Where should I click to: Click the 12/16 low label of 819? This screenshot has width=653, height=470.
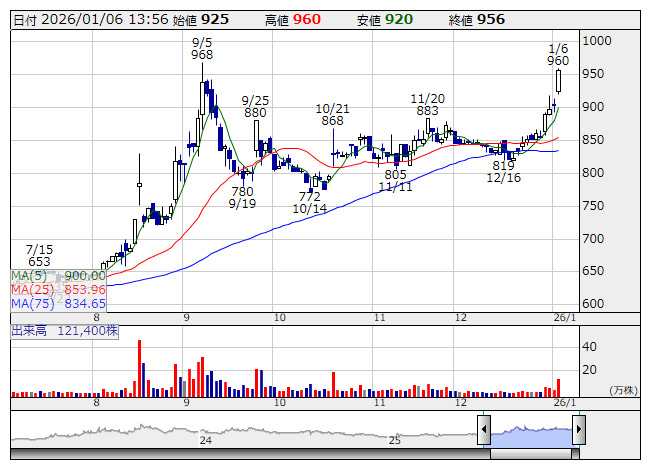coord(503,172)
